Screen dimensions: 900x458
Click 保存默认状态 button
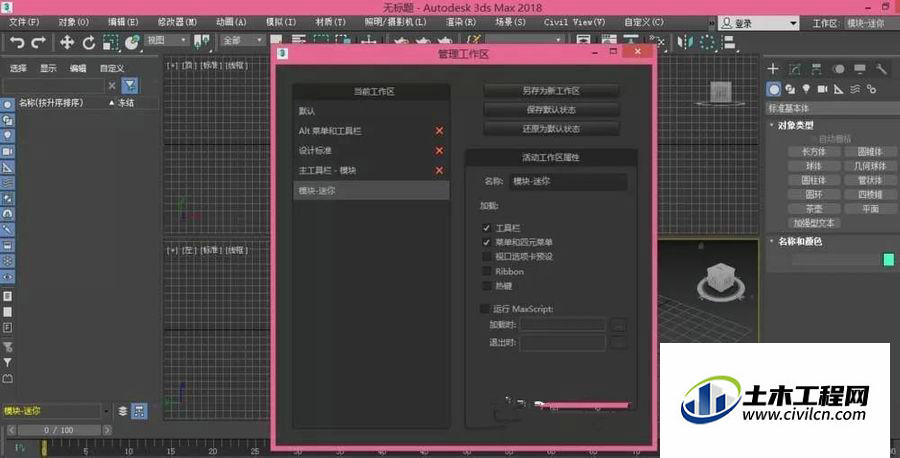point(551,110)
